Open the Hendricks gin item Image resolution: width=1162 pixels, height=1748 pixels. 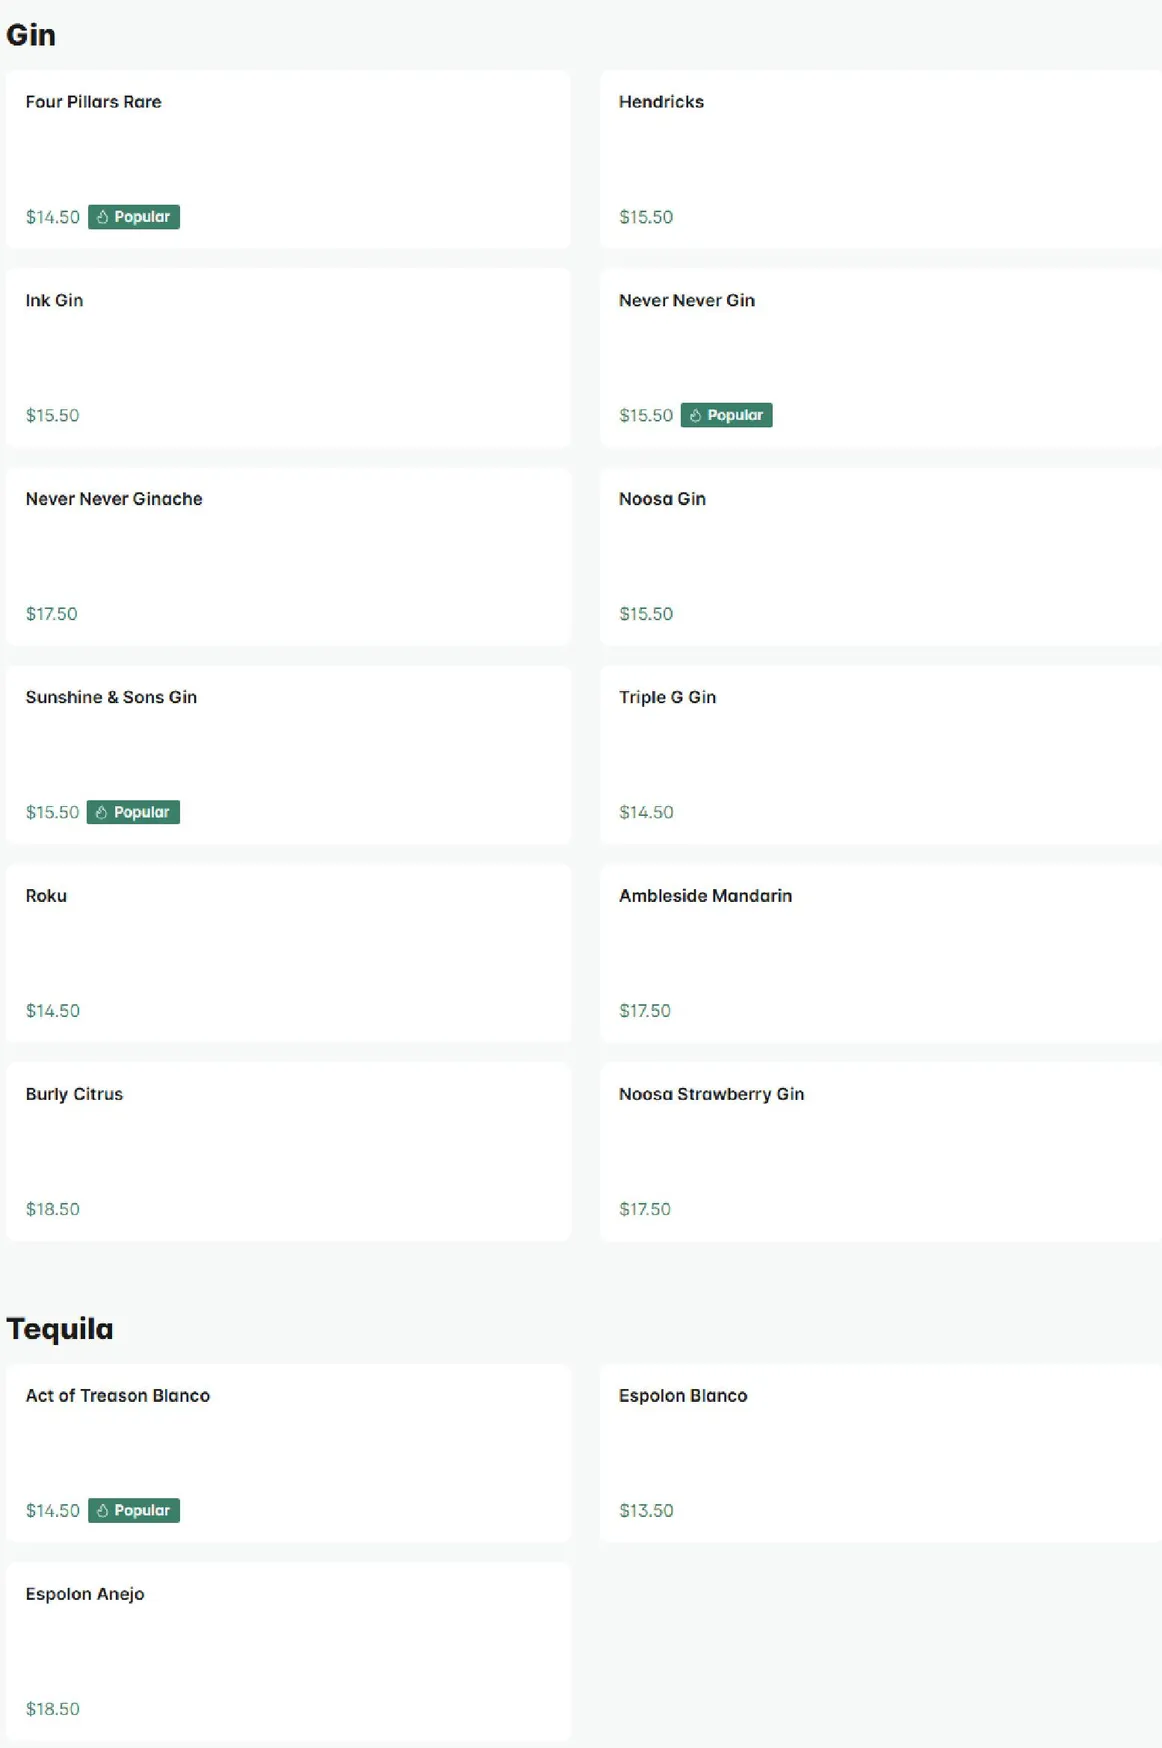point(881,159)
